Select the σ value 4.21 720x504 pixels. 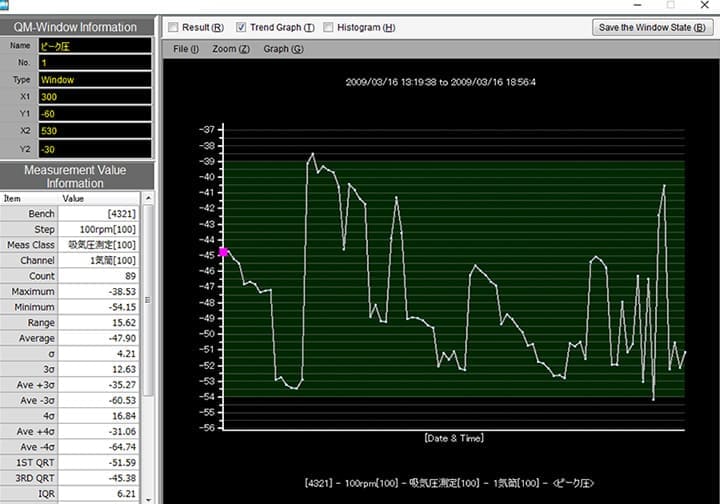point(99,354)
